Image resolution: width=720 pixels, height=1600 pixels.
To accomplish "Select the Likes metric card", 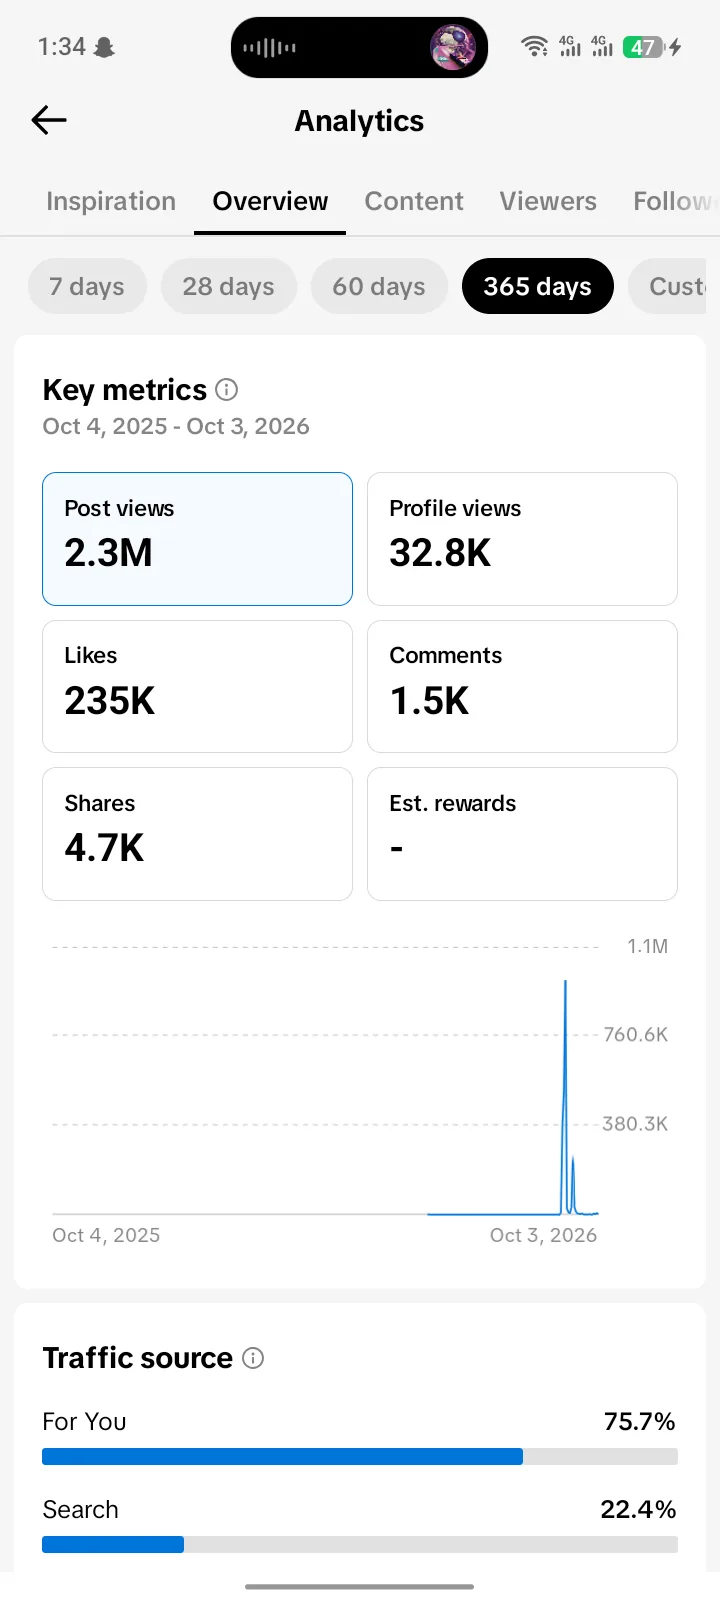I will 197,686.
